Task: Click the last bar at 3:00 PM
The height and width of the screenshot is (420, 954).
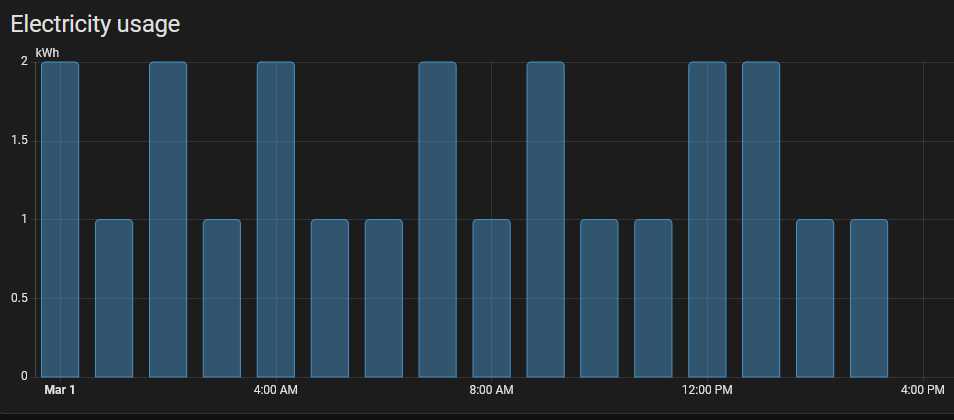Action: click(x=869, y=298)
